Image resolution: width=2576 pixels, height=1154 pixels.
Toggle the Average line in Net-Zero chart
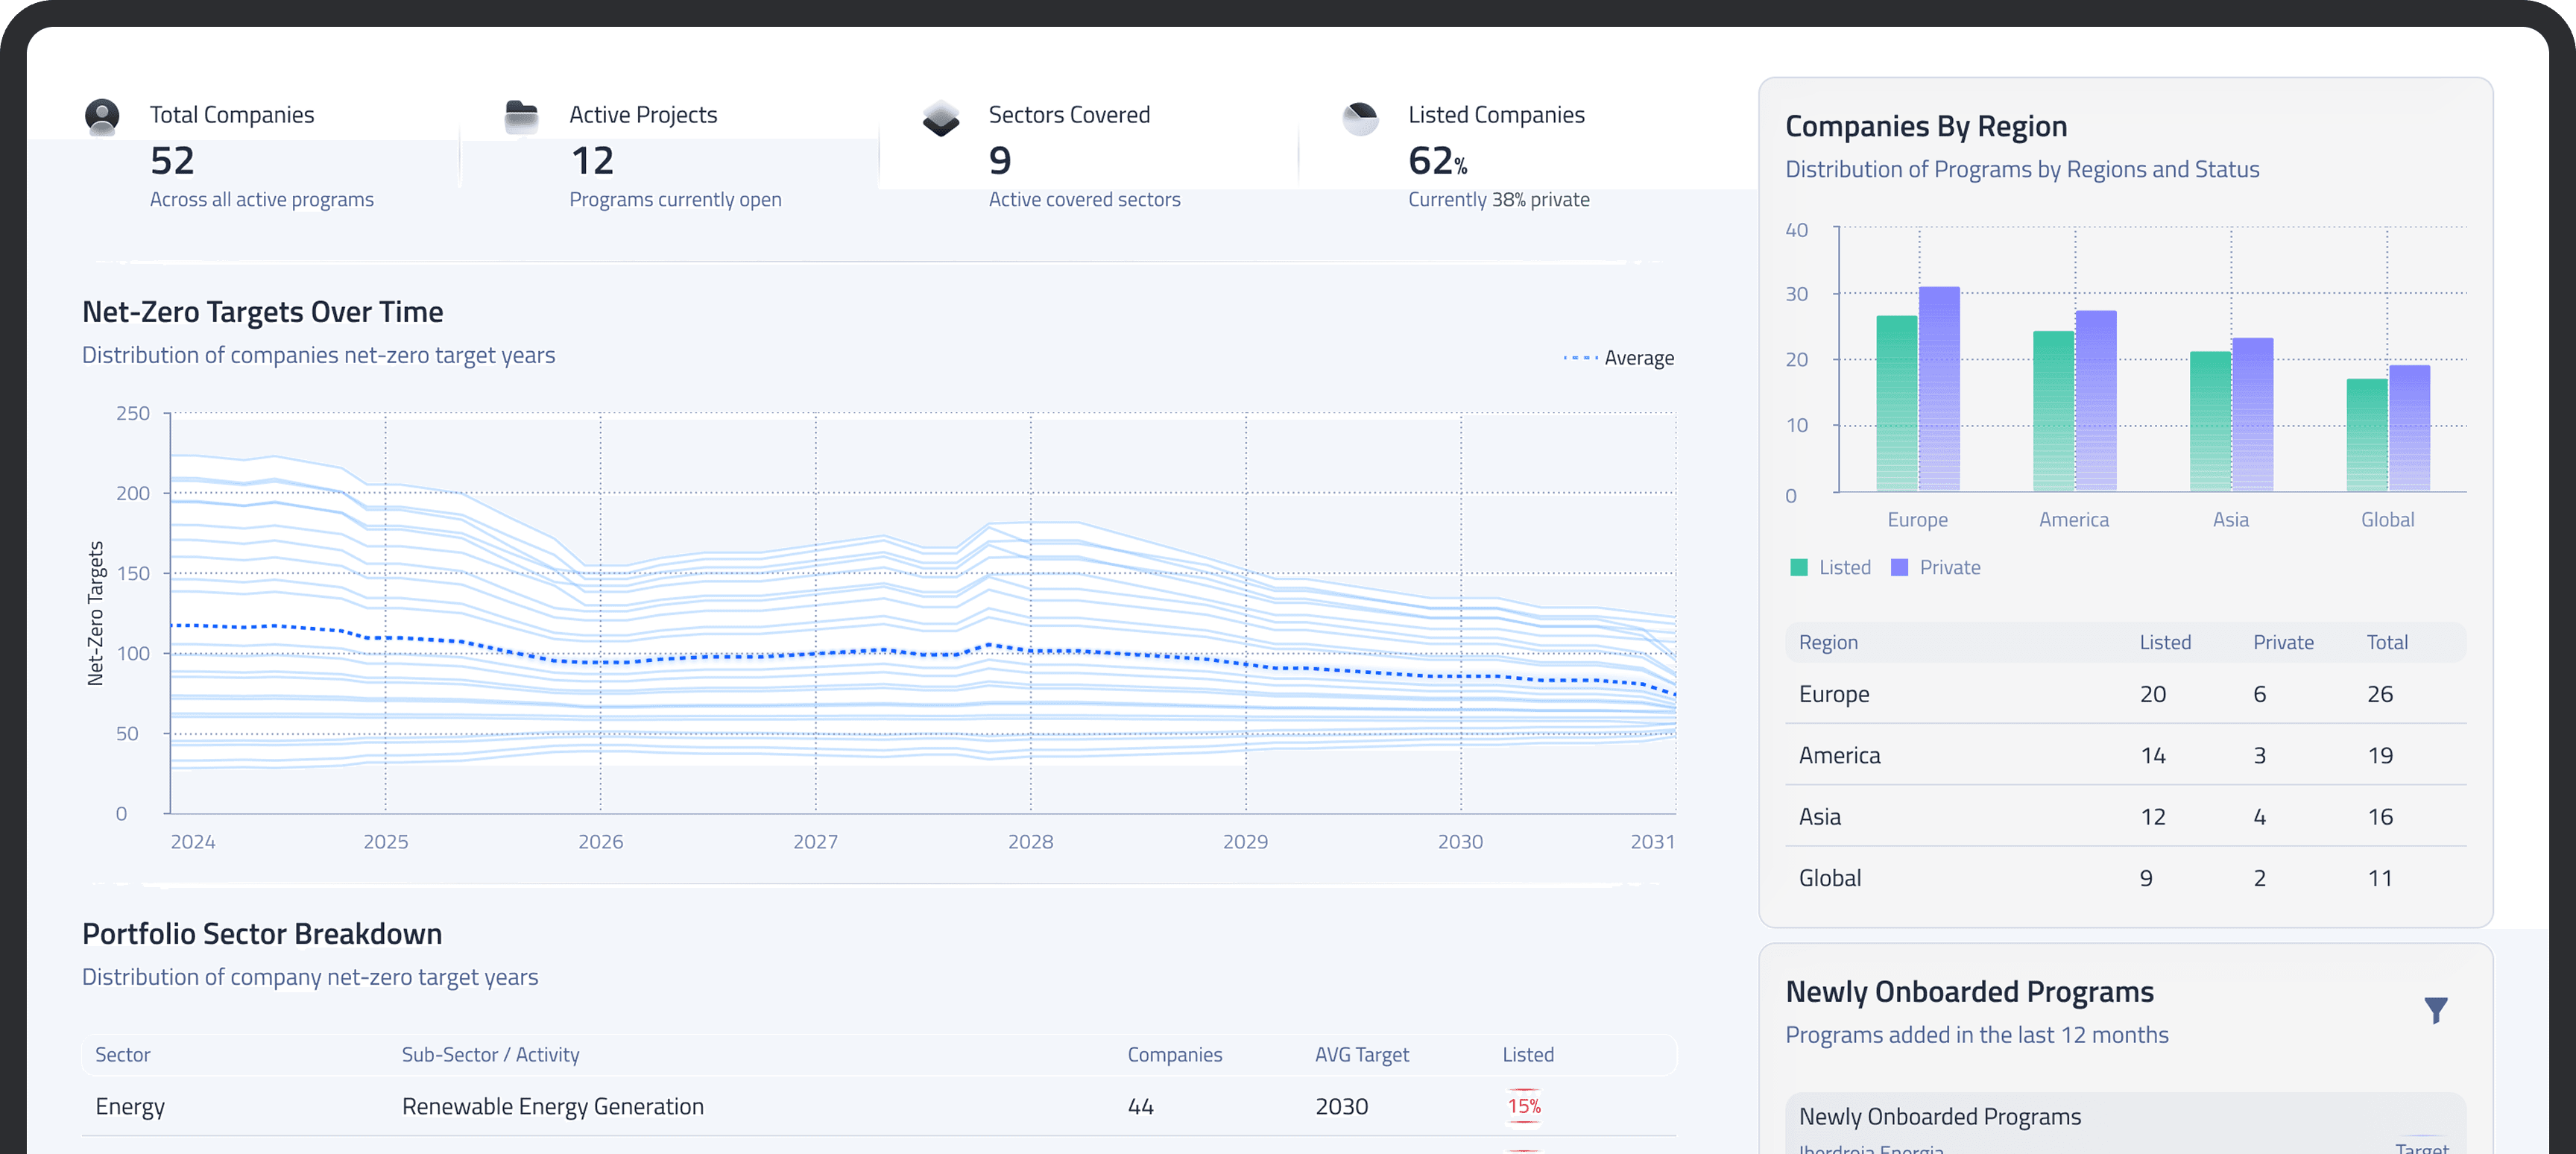(1618, 357)
